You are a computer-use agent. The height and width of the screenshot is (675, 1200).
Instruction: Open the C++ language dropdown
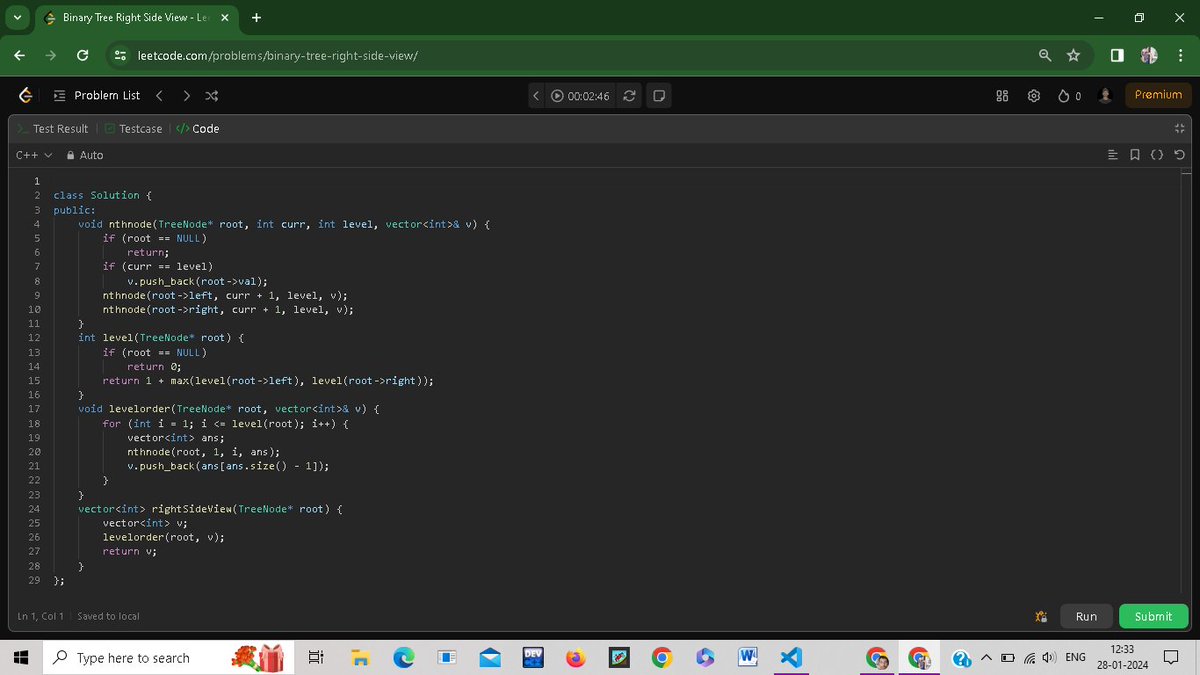pos(34,155)
